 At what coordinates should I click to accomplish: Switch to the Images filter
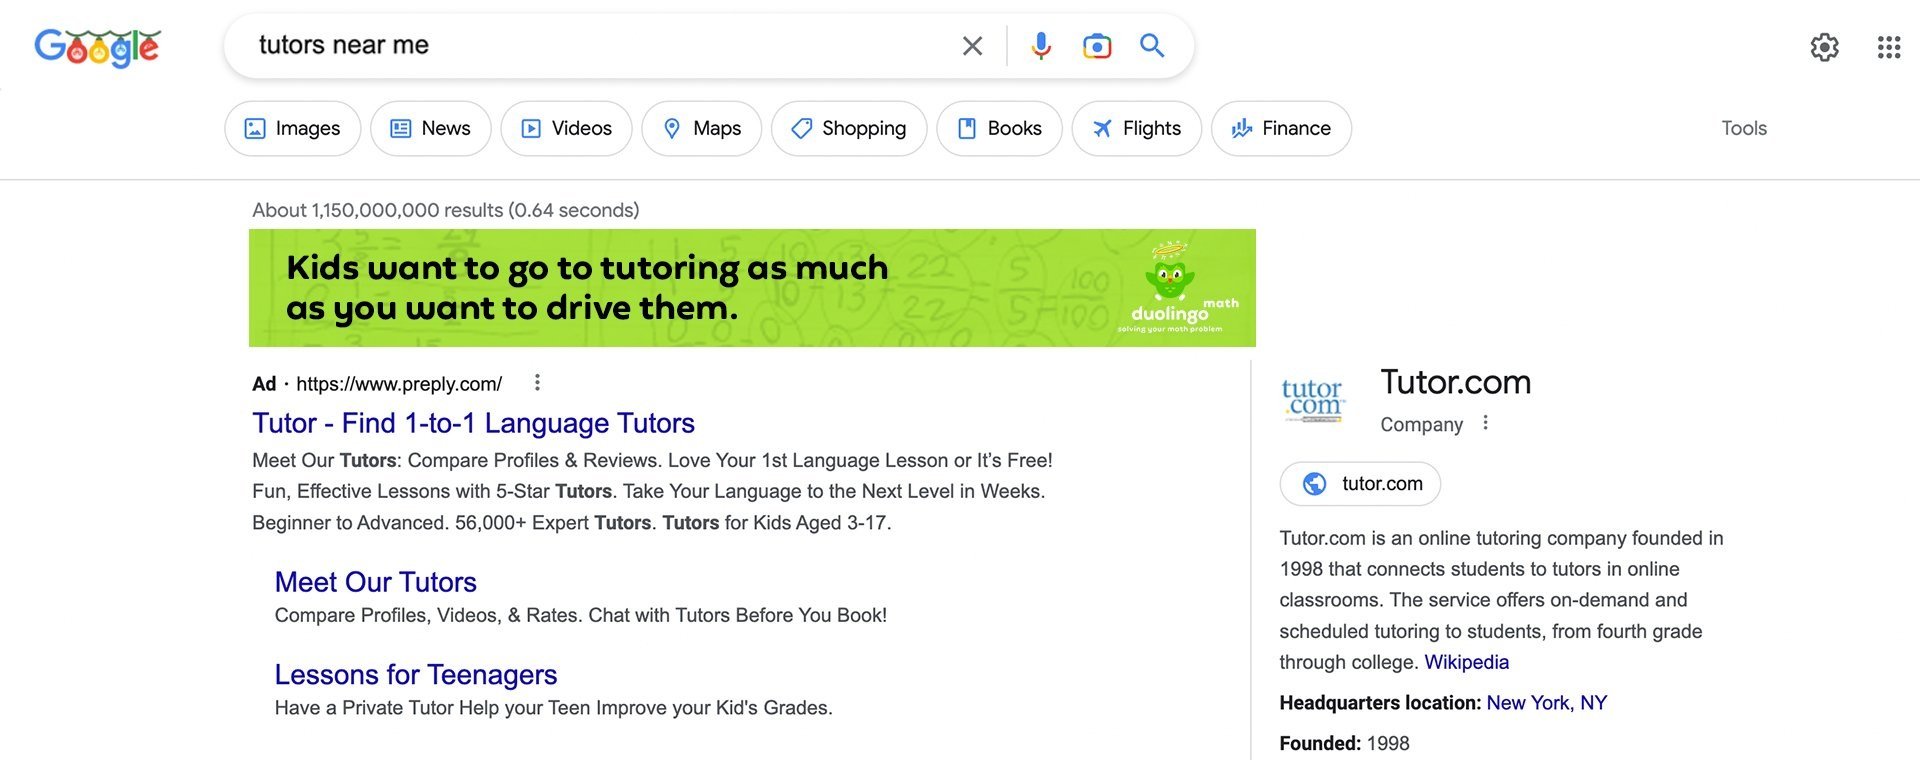(292, 128)
